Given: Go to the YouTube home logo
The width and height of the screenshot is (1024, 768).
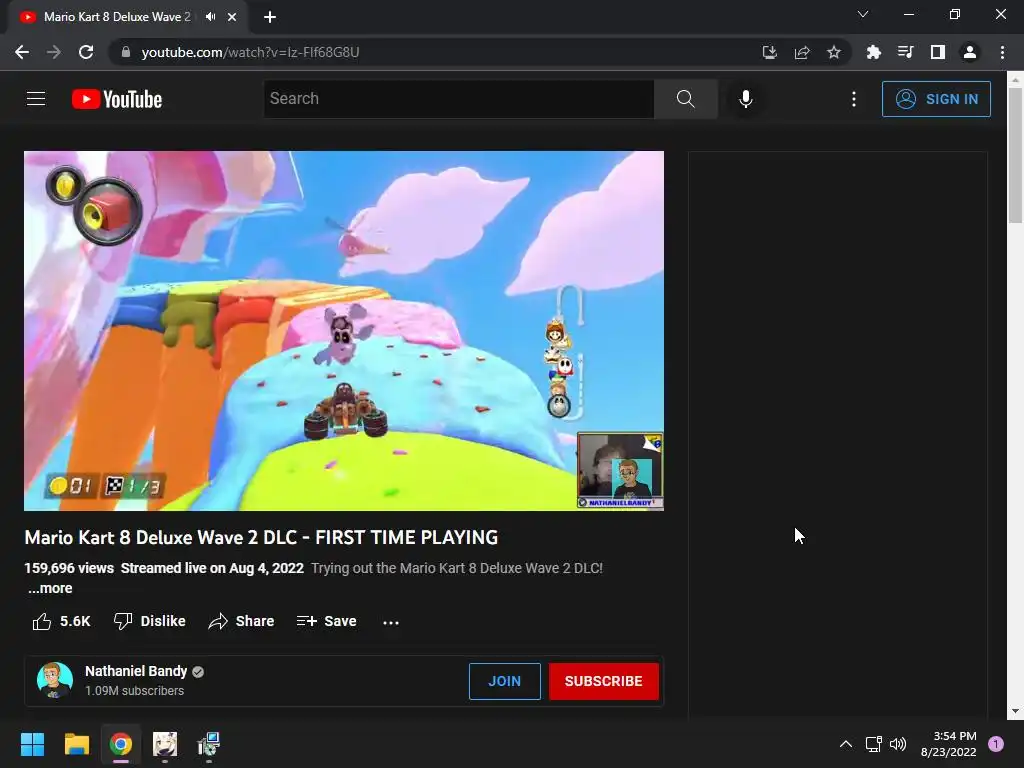Looking at the screenshot, I should (x=117, y=99).
